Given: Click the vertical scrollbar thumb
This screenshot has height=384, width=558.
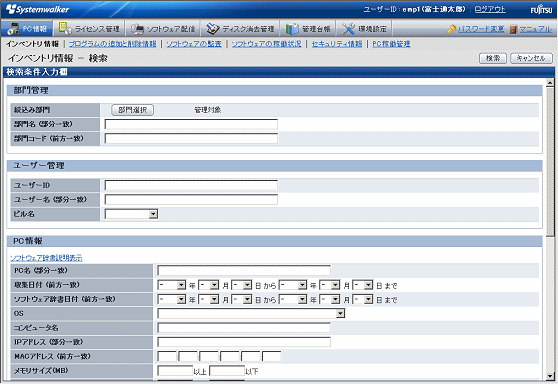Looking at the screenshot, I should click(550, 162).
